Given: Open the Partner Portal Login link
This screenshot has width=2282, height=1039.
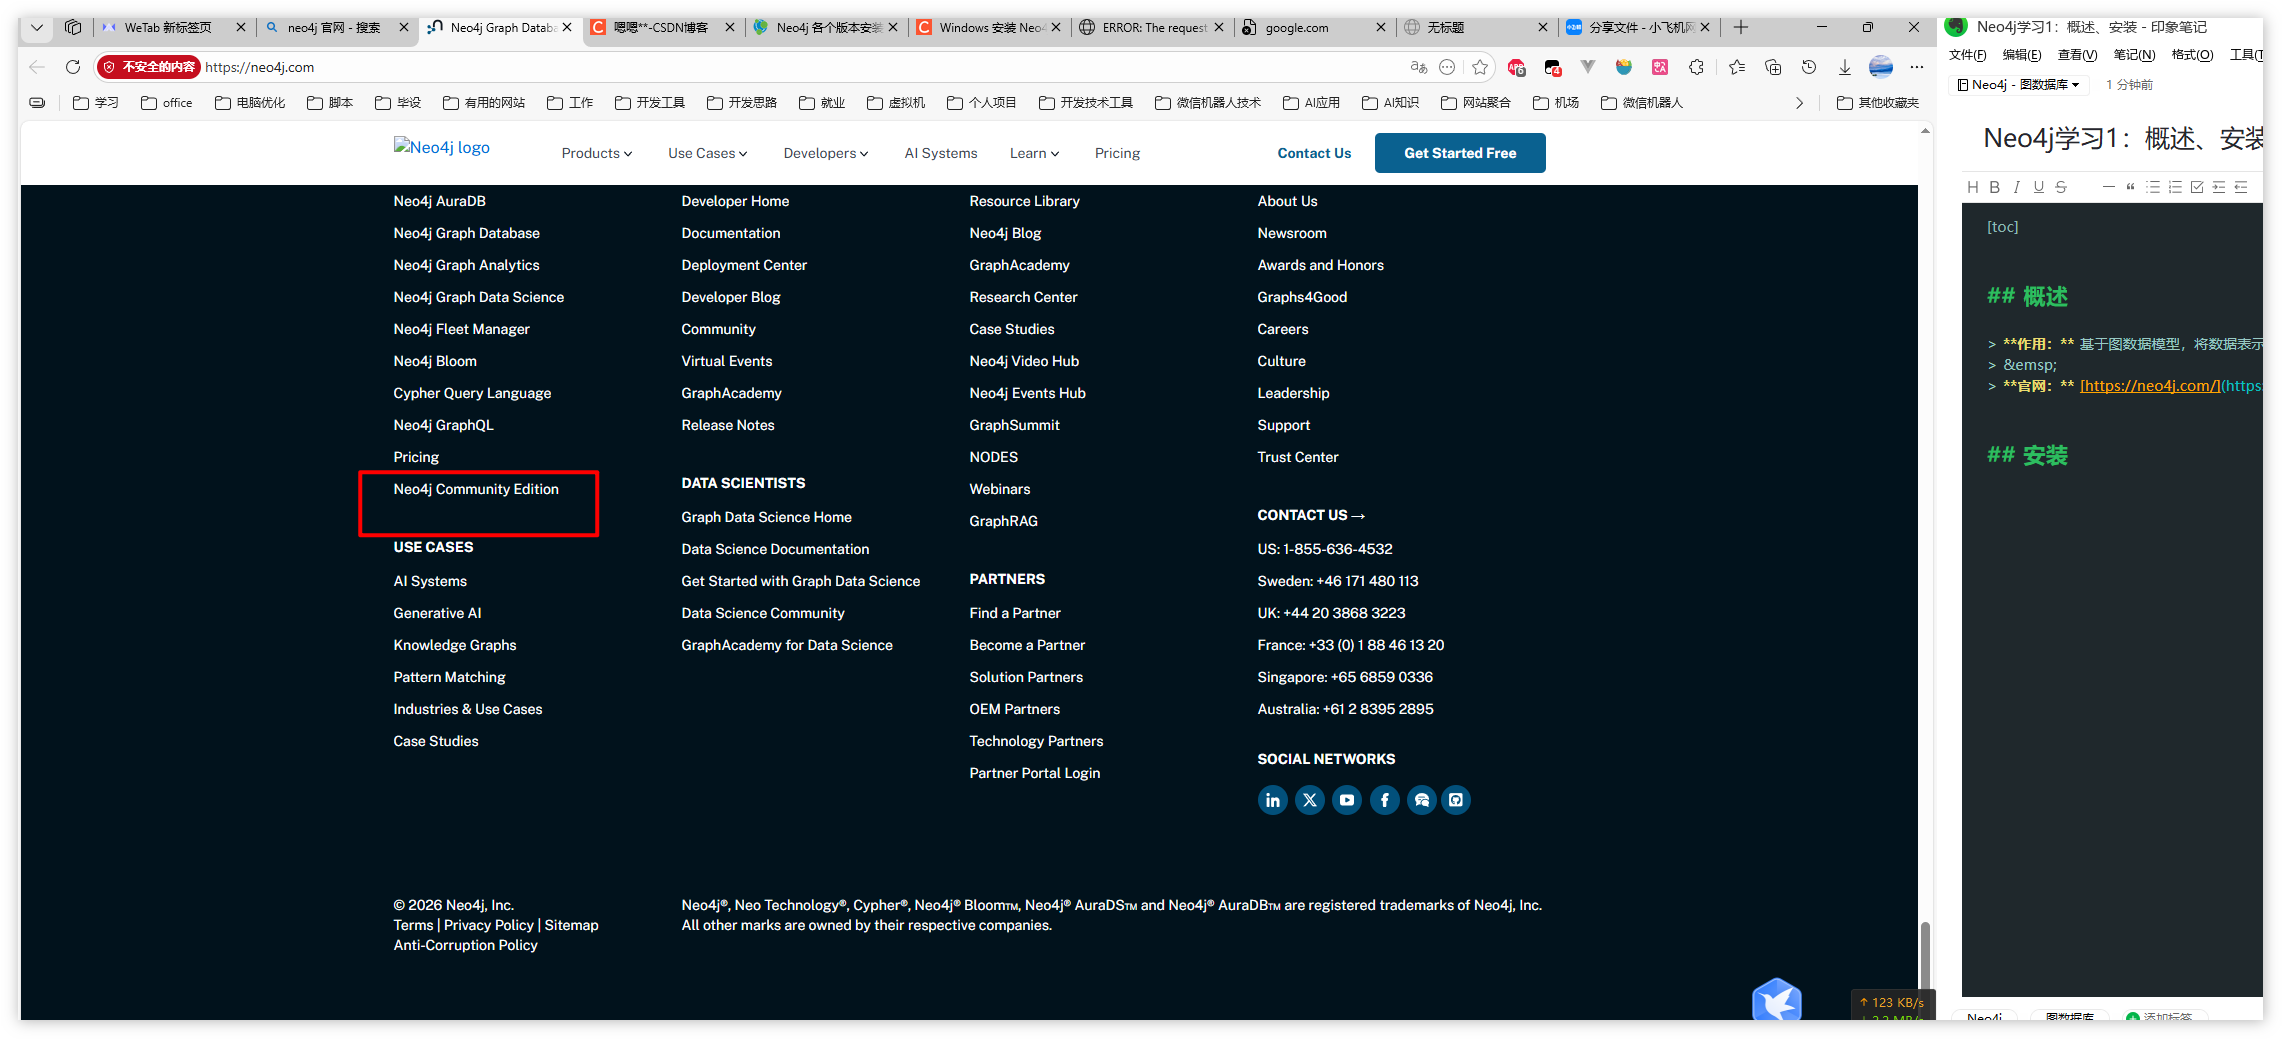Looking at the screenshot, I should click(x=1034, y=773).
